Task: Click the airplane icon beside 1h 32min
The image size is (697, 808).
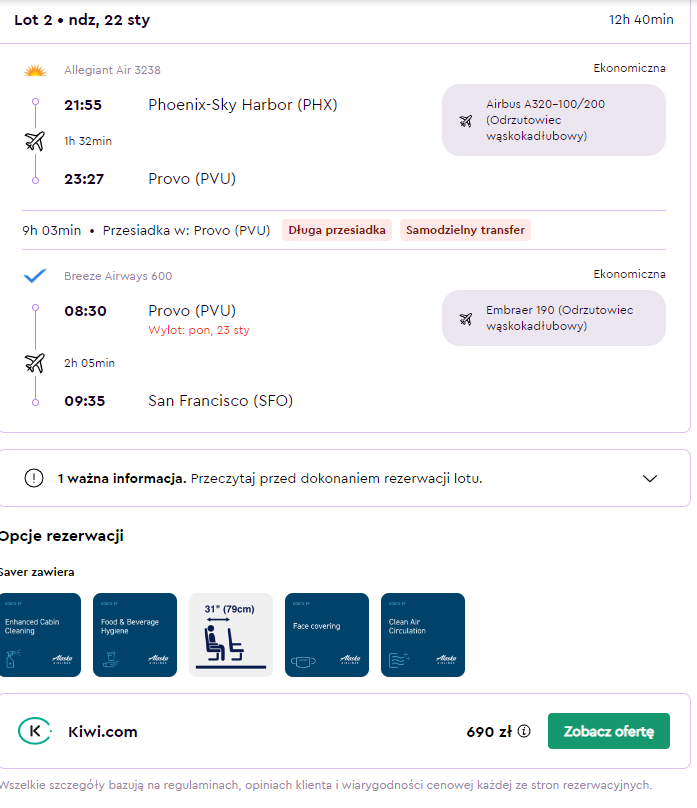Action: coord(35,141)
